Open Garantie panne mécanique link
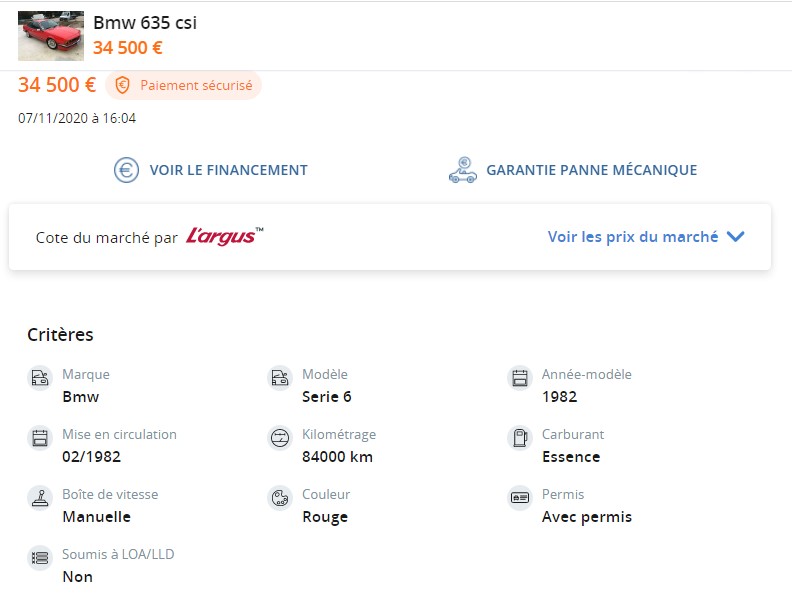Viewport: 792px width, 593px height. (591, 170)
